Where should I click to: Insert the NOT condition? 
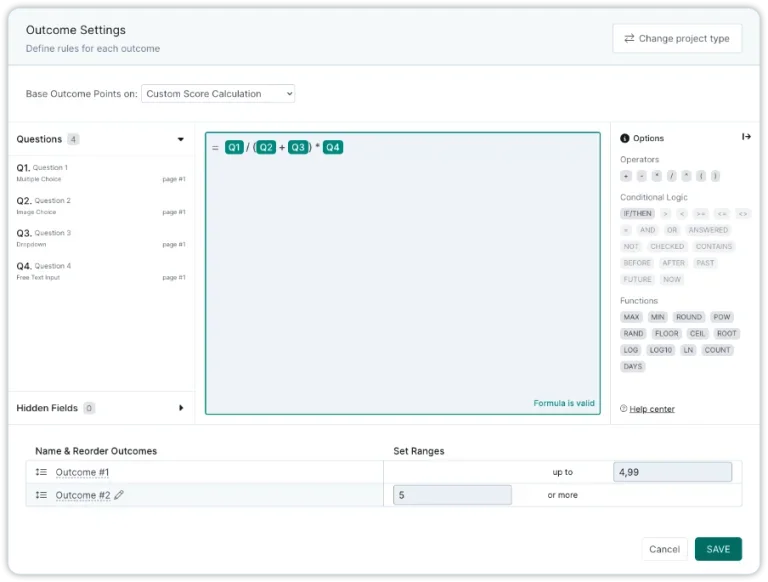tap(631, 246)
